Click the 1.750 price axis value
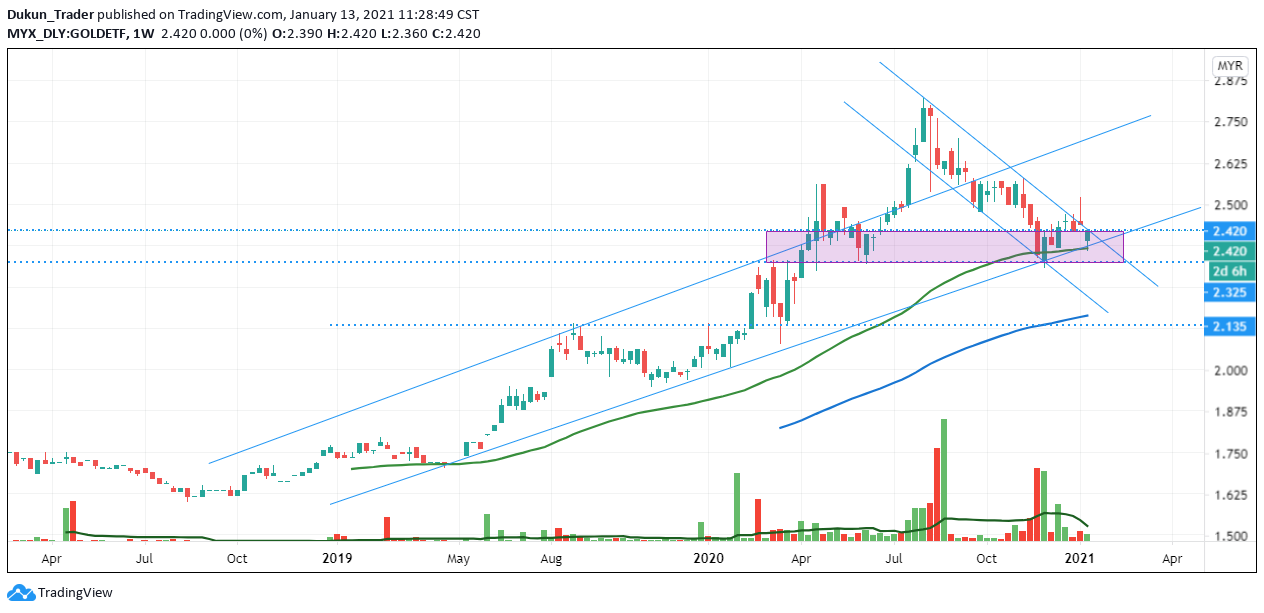 (1229, 454)
